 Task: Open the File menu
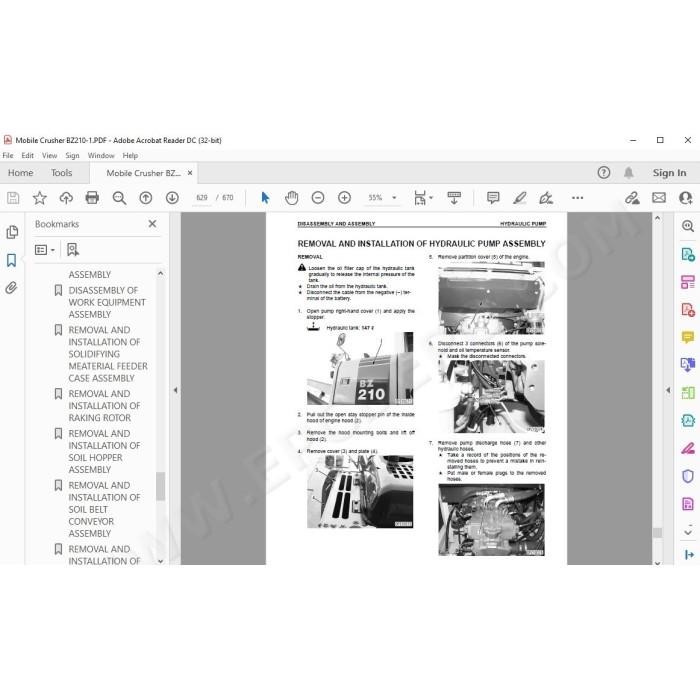(x=8, y=155)
